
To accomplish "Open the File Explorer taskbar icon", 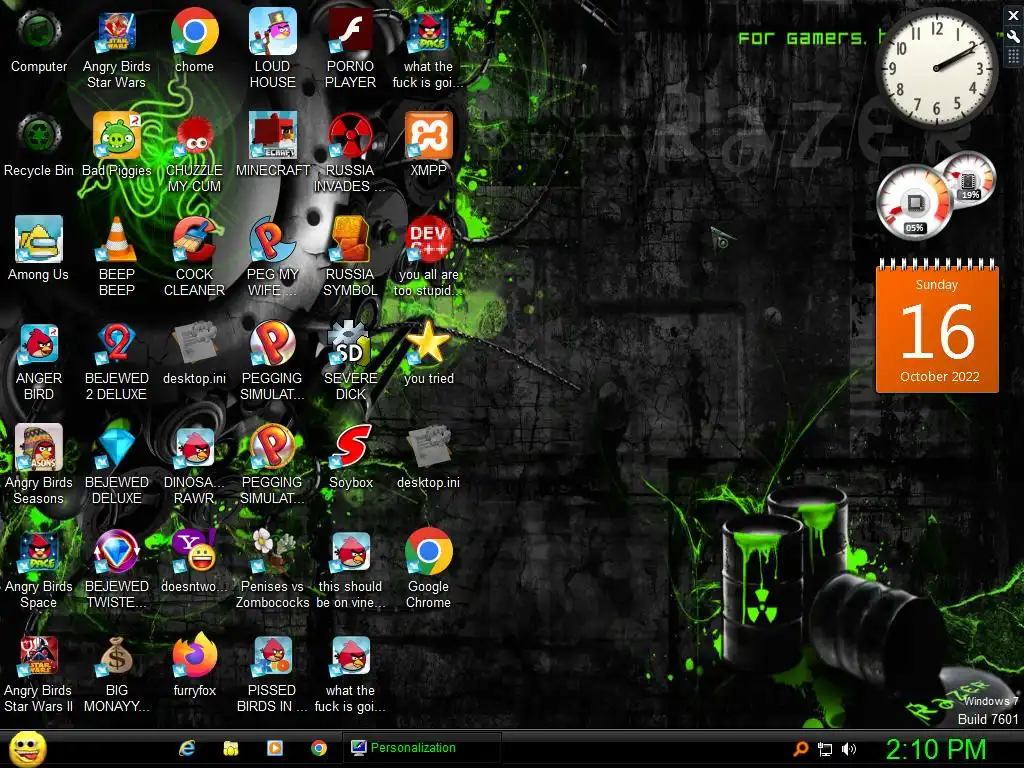I will pyautogui.click(x=231, y=748).
